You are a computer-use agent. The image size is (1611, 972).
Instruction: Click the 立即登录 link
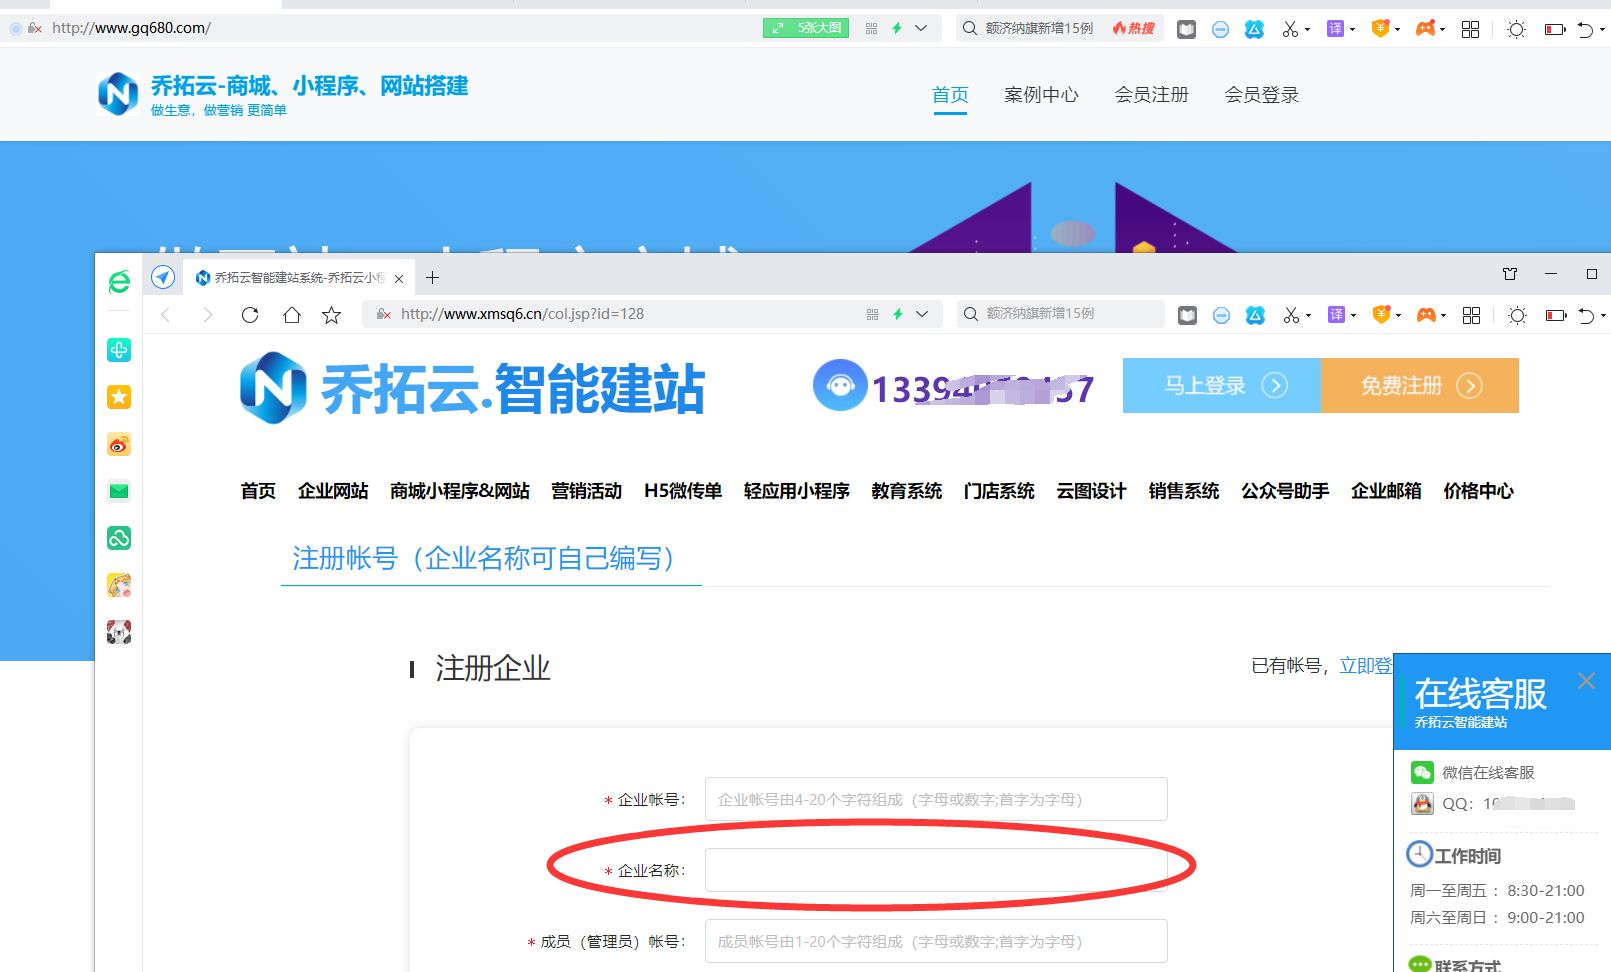coord(1365,666)
